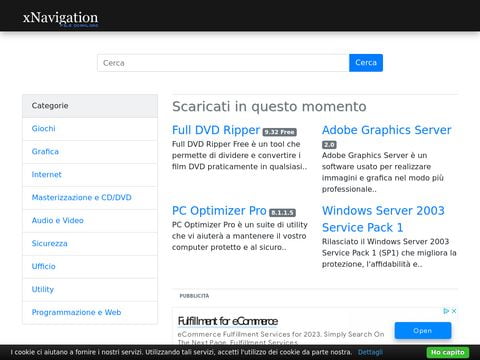Select Masterizzazione e CD/DVD category
Image resolution: width=480 pixels, height=360 pixels.
click(x=81, y=198)
